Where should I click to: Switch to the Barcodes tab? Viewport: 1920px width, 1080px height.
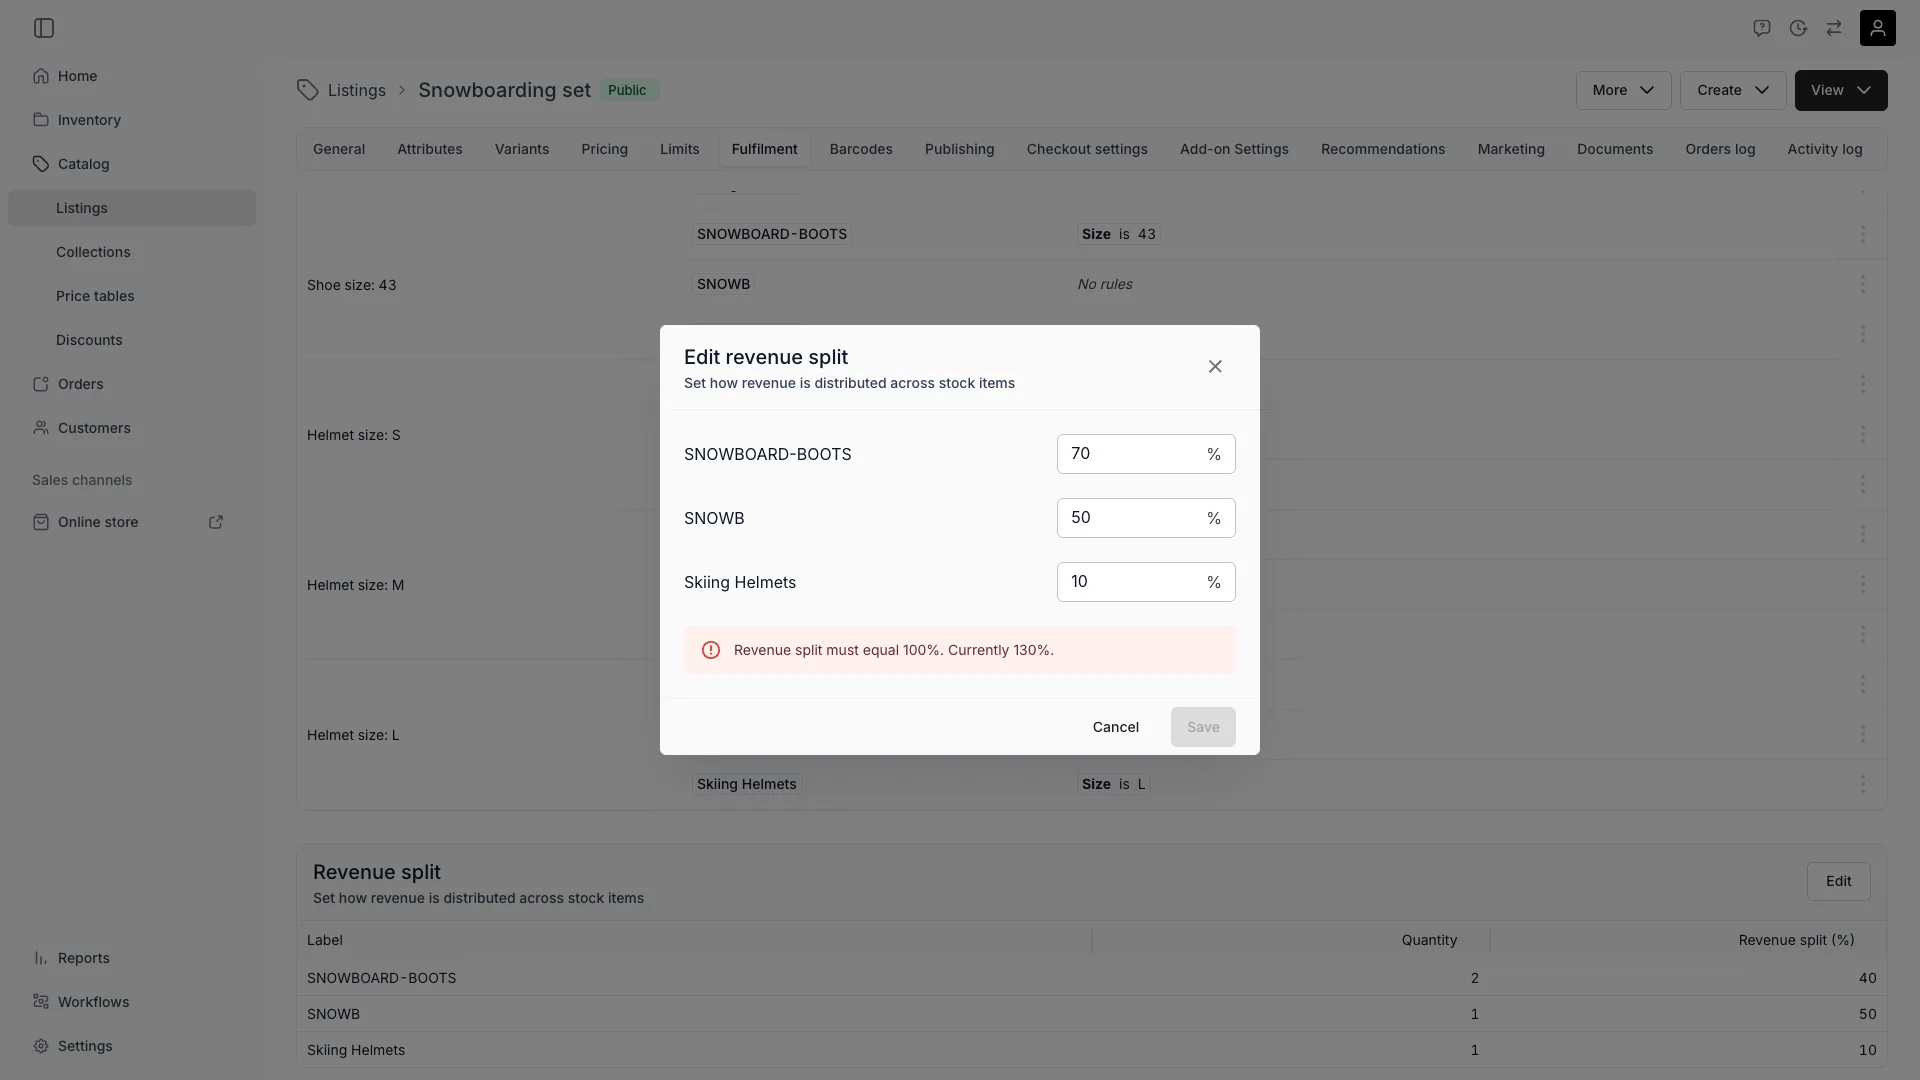[x=861, y=149]
